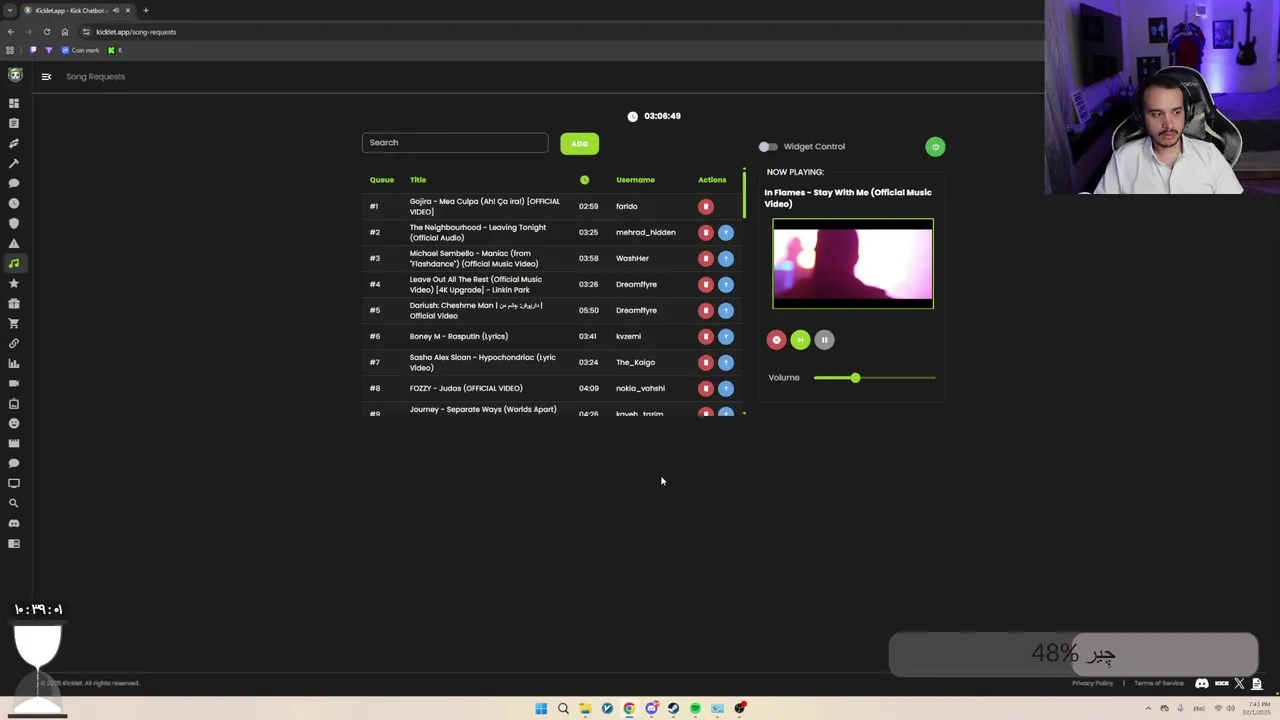Viewport: 1280px width, 720px height.
Task: Collapse the sidebar hamburger menu
Action: (46, 76)
